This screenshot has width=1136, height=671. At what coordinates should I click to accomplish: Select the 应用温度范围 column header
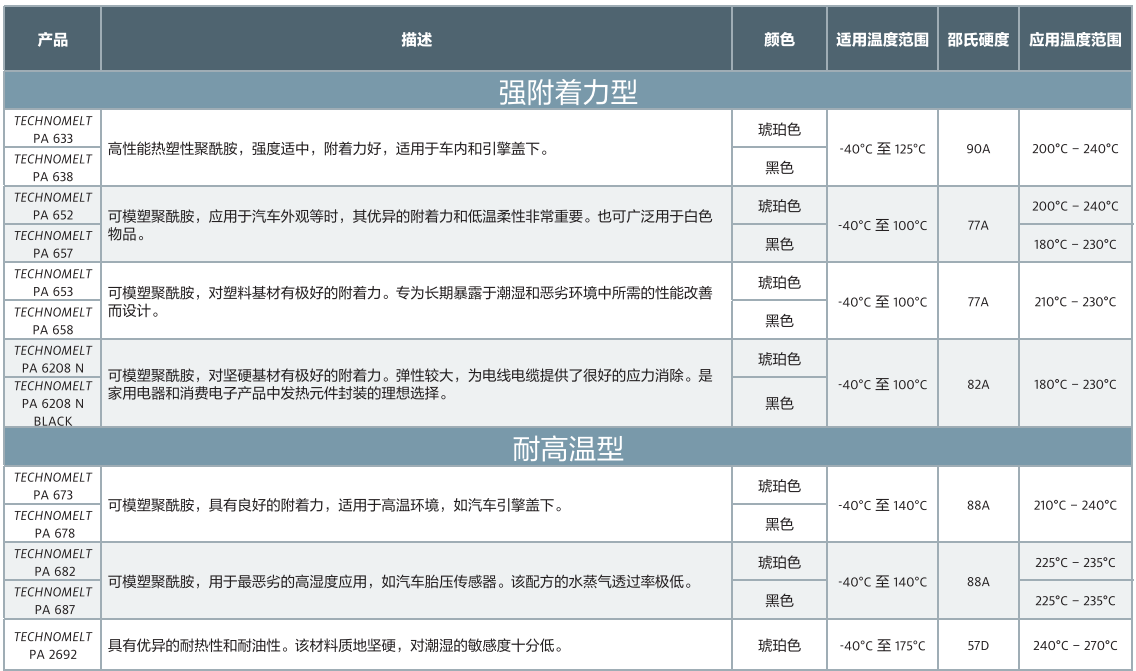1075,39
